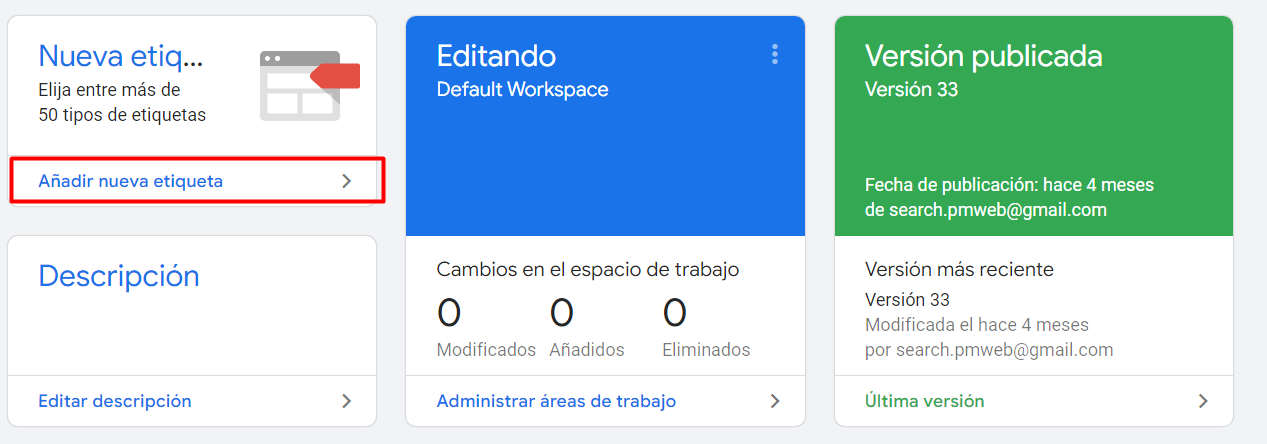Click Versión 33 under Versión más reciente
Screen dimensions: 1267x444
click(907, 300)
